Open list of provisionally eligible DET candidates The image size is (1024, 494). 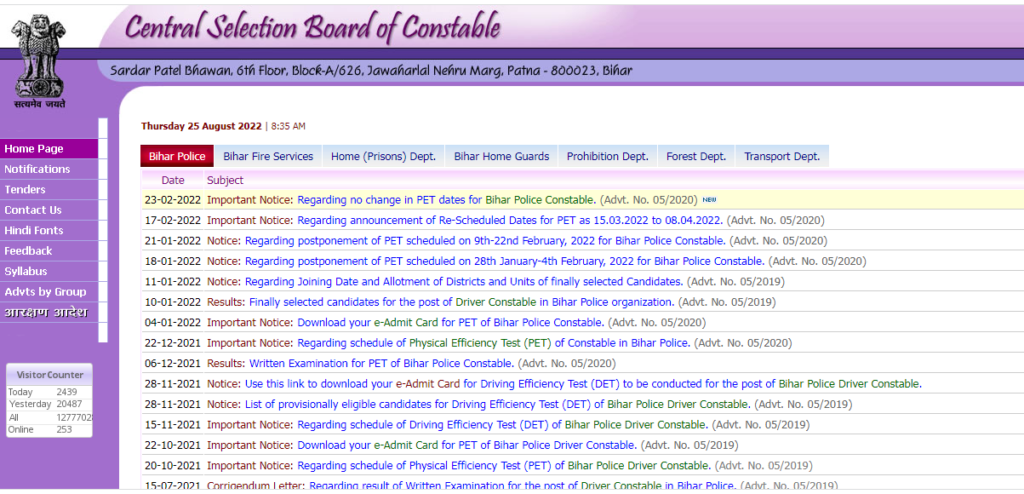[498, 404]
